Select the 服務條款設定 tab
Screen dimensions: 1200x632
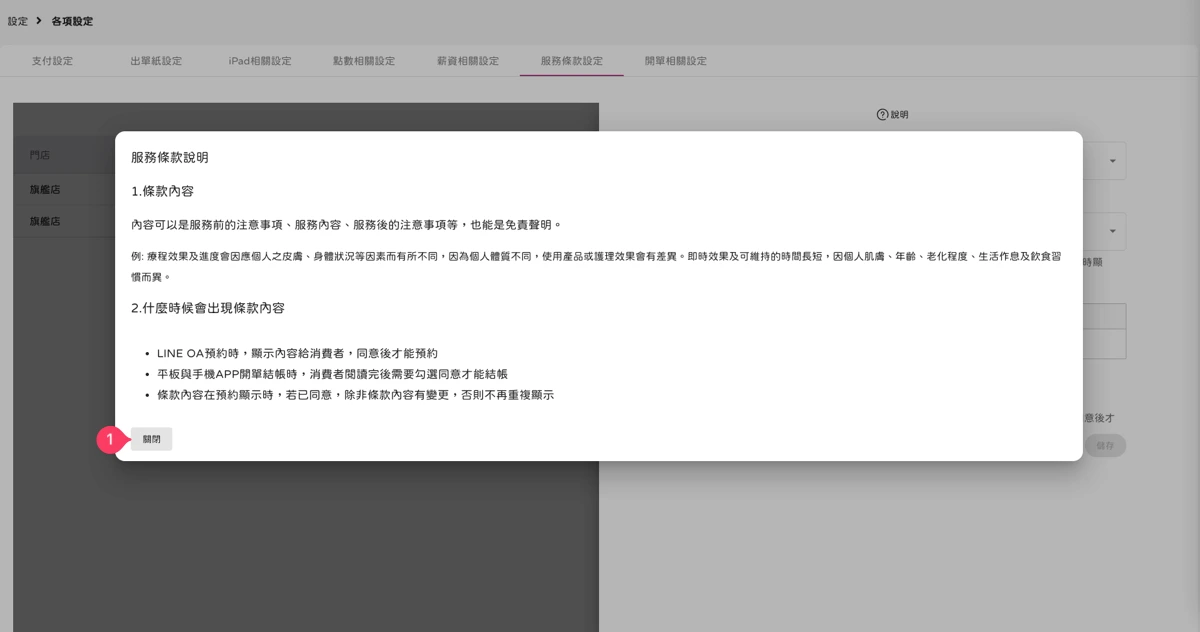coord(572,61)
